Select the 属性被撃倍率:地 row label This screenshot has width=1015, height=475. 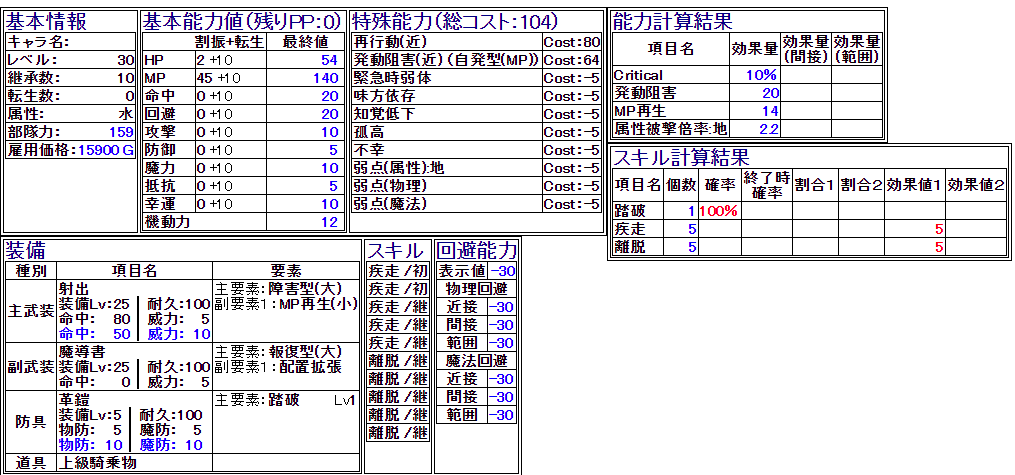point(670,129)
